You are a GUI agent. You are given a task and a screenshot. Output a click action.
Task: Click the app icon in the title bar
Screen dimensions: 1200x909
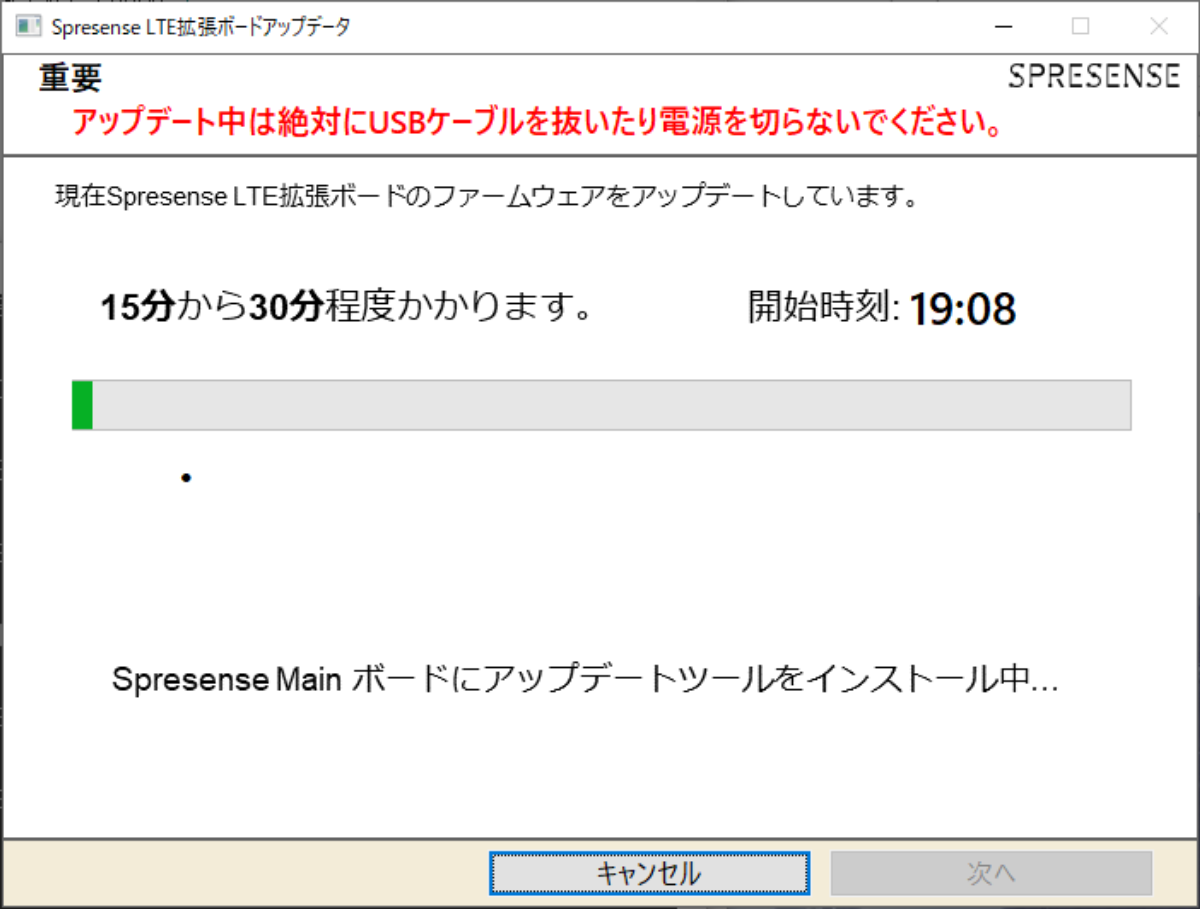[28, 27]
